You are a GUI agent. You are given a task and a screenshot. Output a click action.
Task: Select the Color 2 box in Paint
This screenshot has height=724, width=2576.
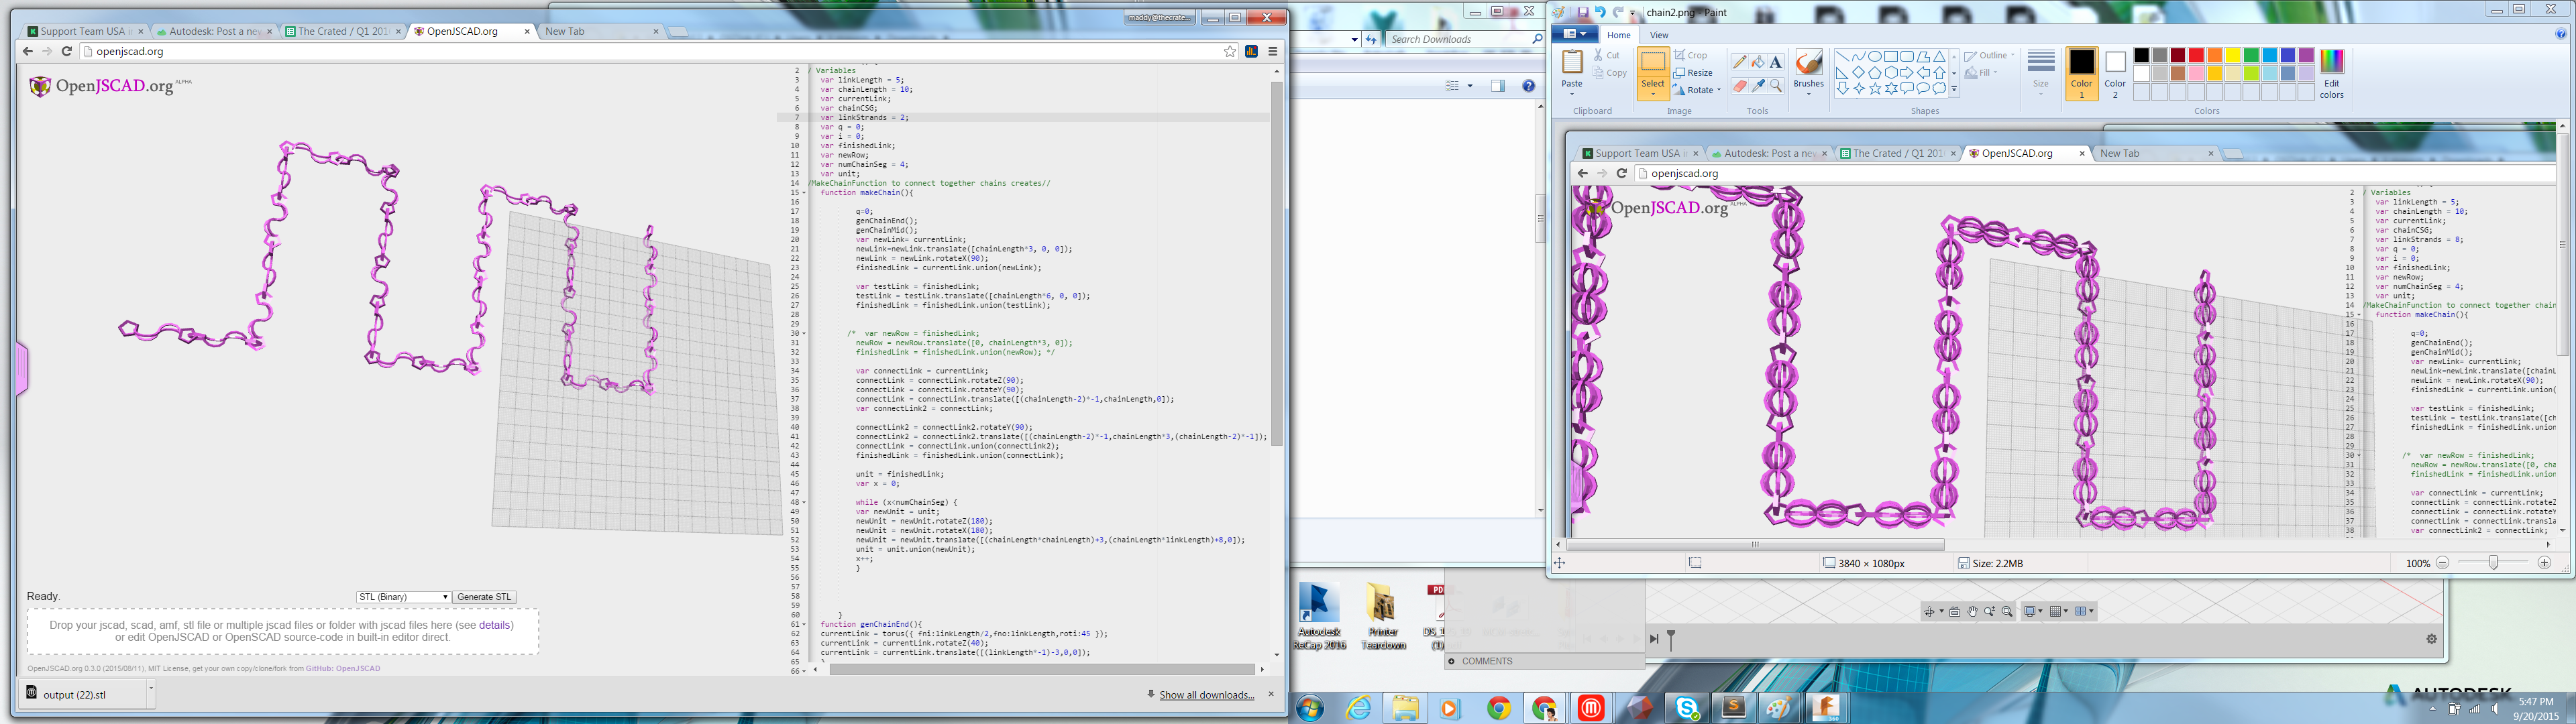click(2115, 74)
